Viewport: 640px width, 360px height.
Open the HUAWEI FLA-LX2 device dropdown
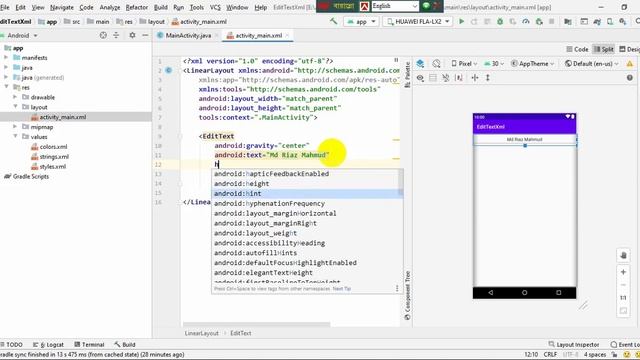417,21
